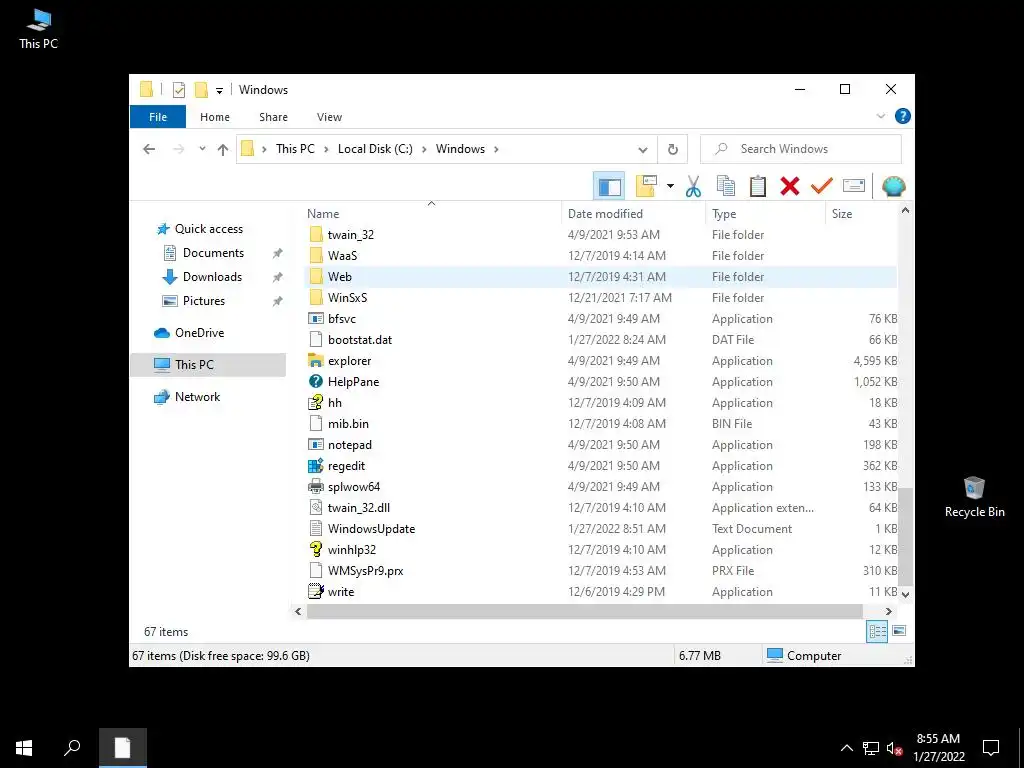1024x768 pixels.
Task: Click the Refresh button
Action: click(673, 150)
